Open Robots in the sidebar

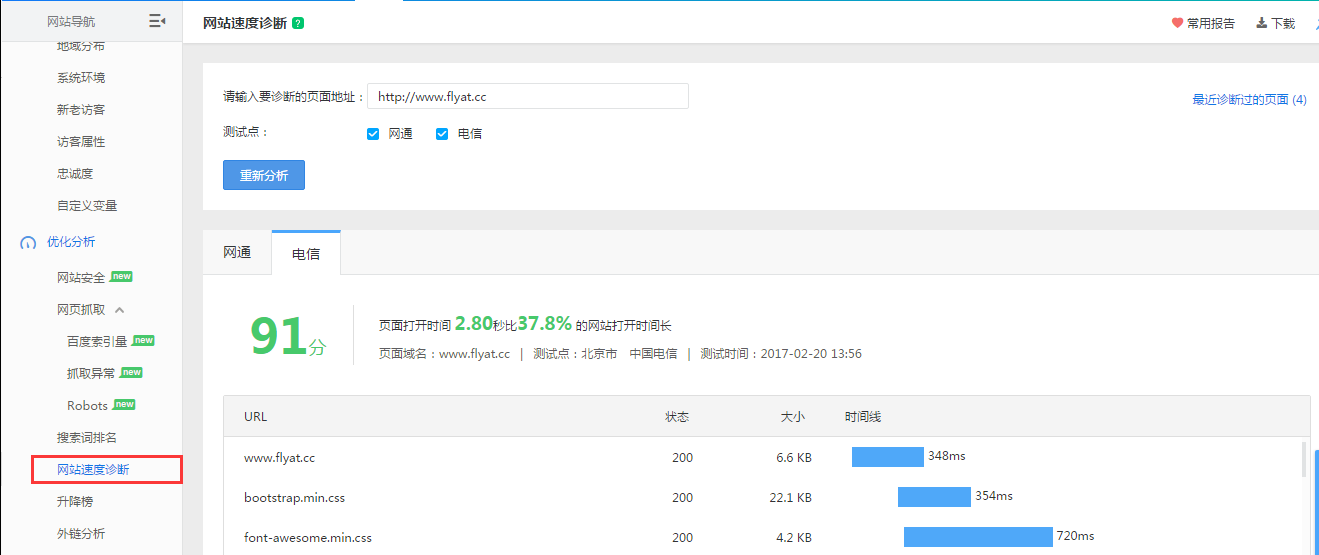[87, 406]
